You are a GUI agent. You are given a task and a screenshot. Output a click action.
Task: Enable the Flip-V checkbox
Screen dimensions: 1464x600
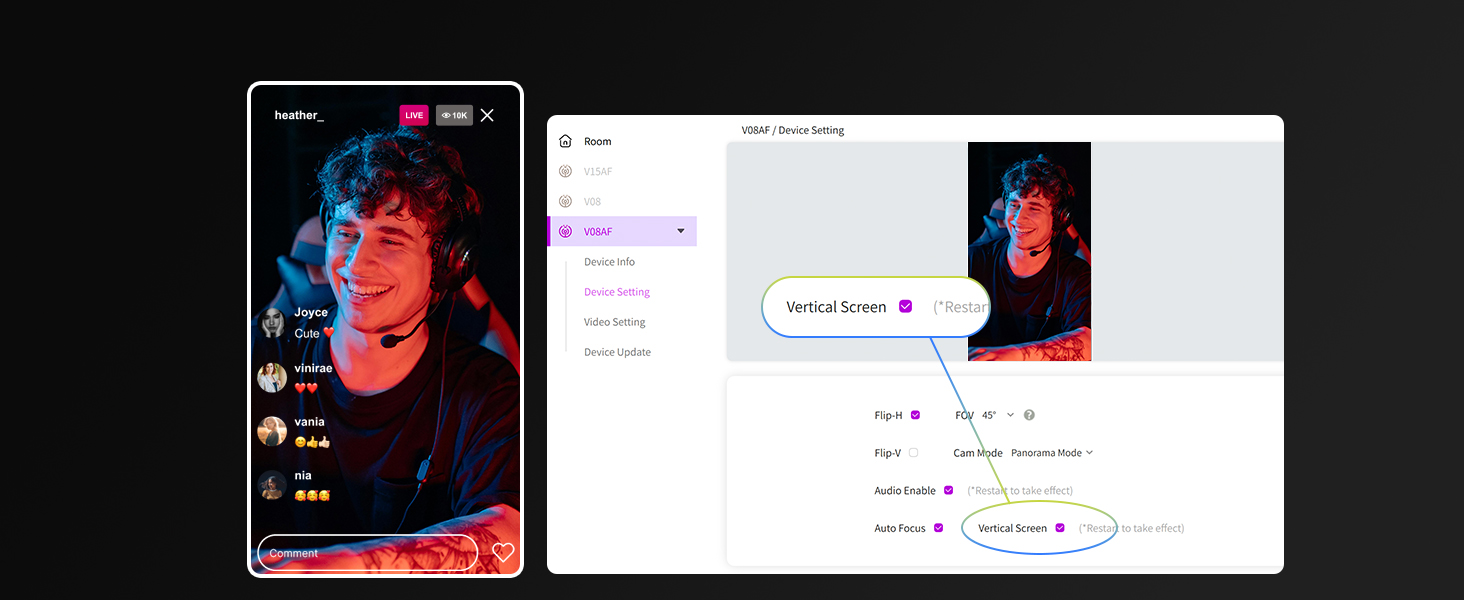point(913,452)
